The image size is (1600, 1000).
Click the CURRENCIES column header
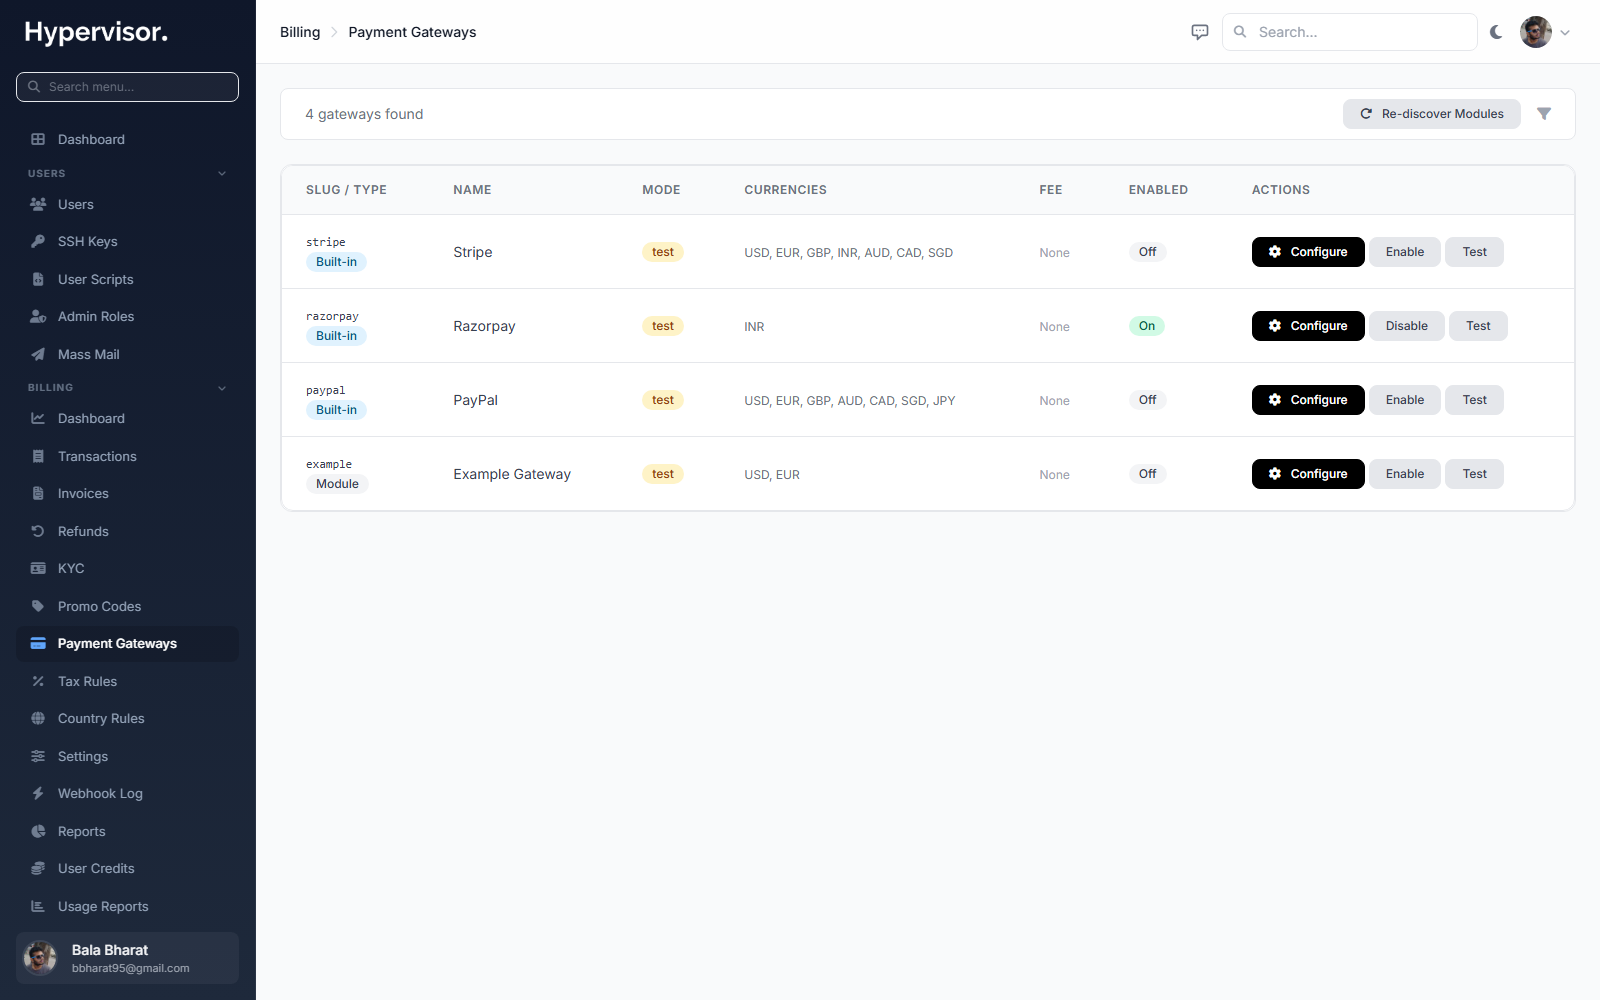785,190
